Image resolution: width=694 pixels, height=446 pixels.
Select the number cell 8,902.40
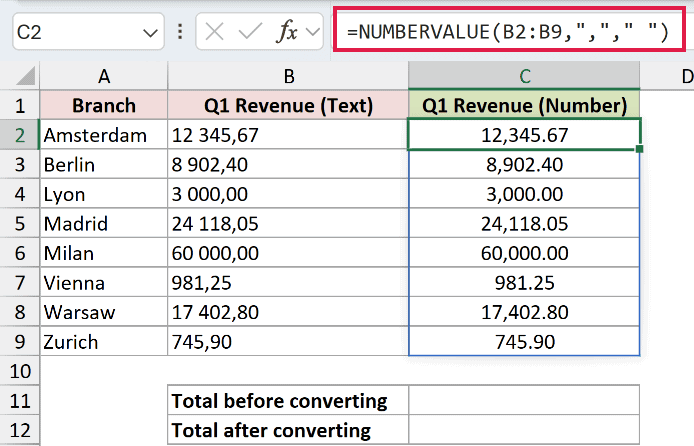(x=524, y=164)
